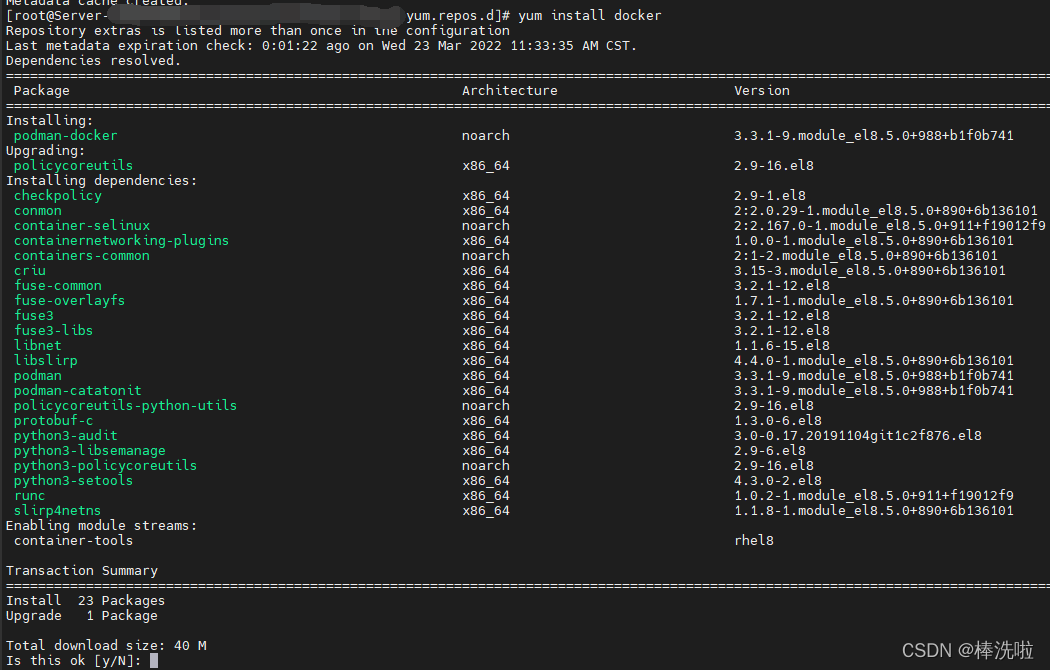Click the cursor after 'Is this ok [y/N]:' prompt

[x=154, y=661]
